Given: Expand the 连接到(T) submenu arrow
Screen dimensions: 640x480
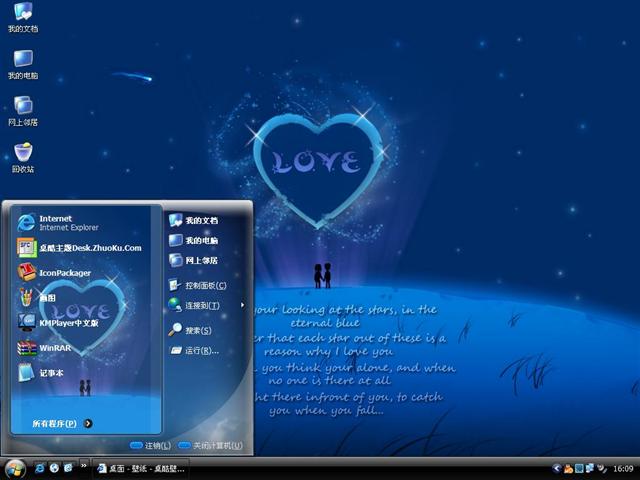Looking at the screenshot, I should coord(243,305).
